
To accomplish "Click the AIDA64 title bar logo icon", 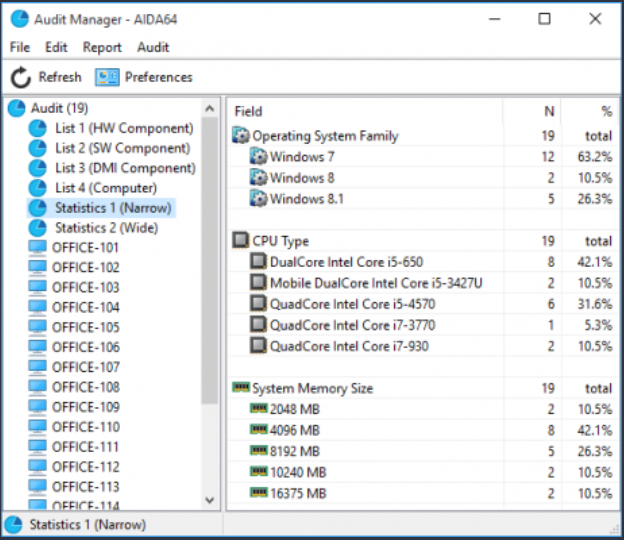I will pos(19,19).
